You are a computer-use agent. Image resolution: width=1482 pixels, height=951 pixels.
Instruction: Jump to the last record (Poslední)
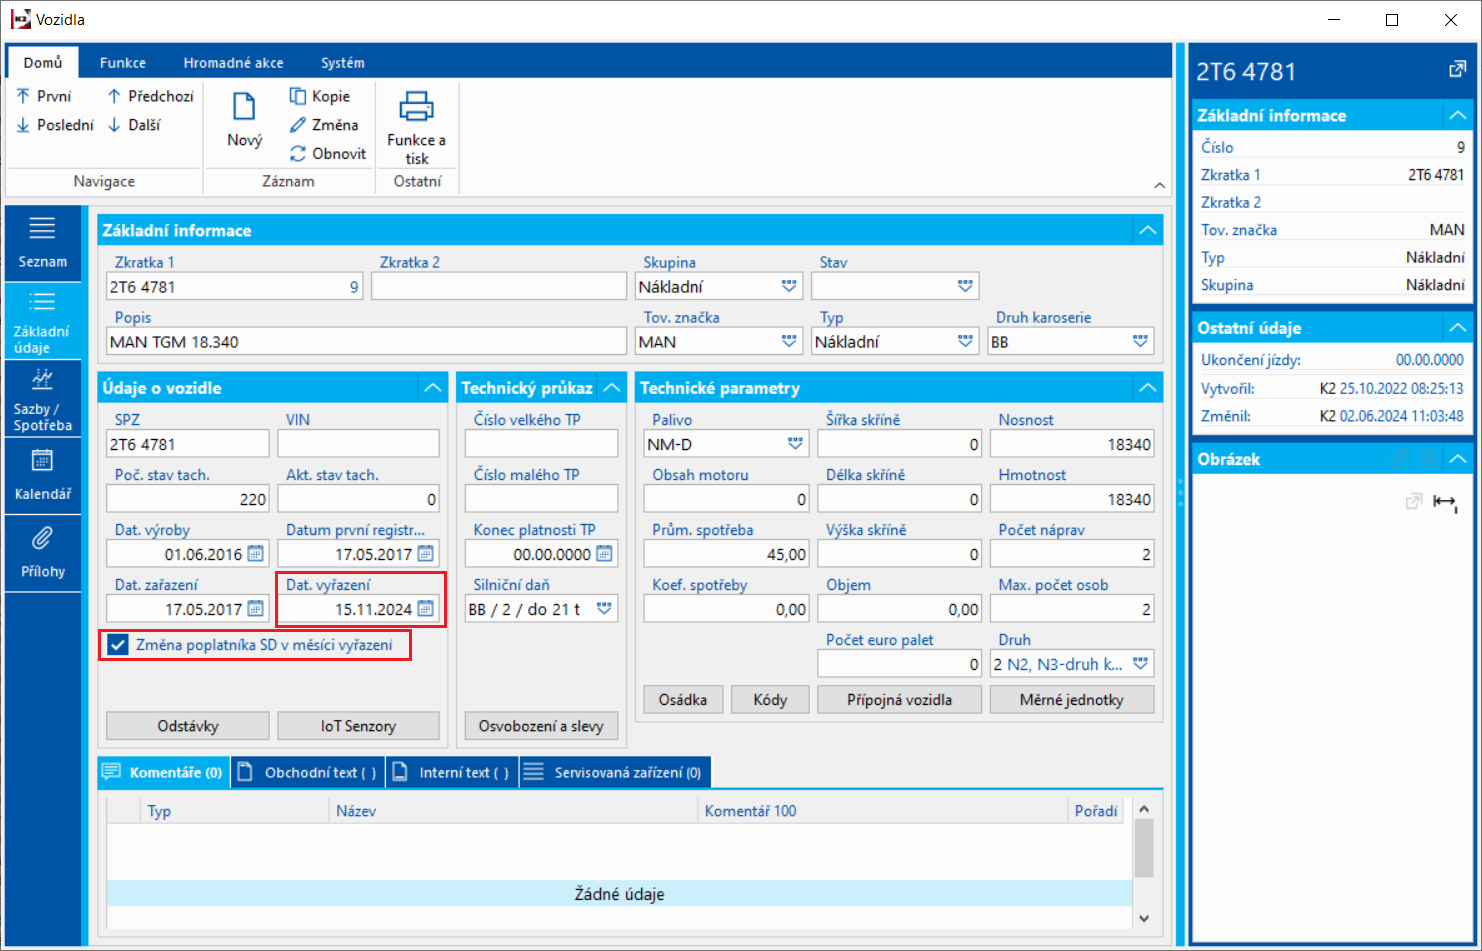55,125
